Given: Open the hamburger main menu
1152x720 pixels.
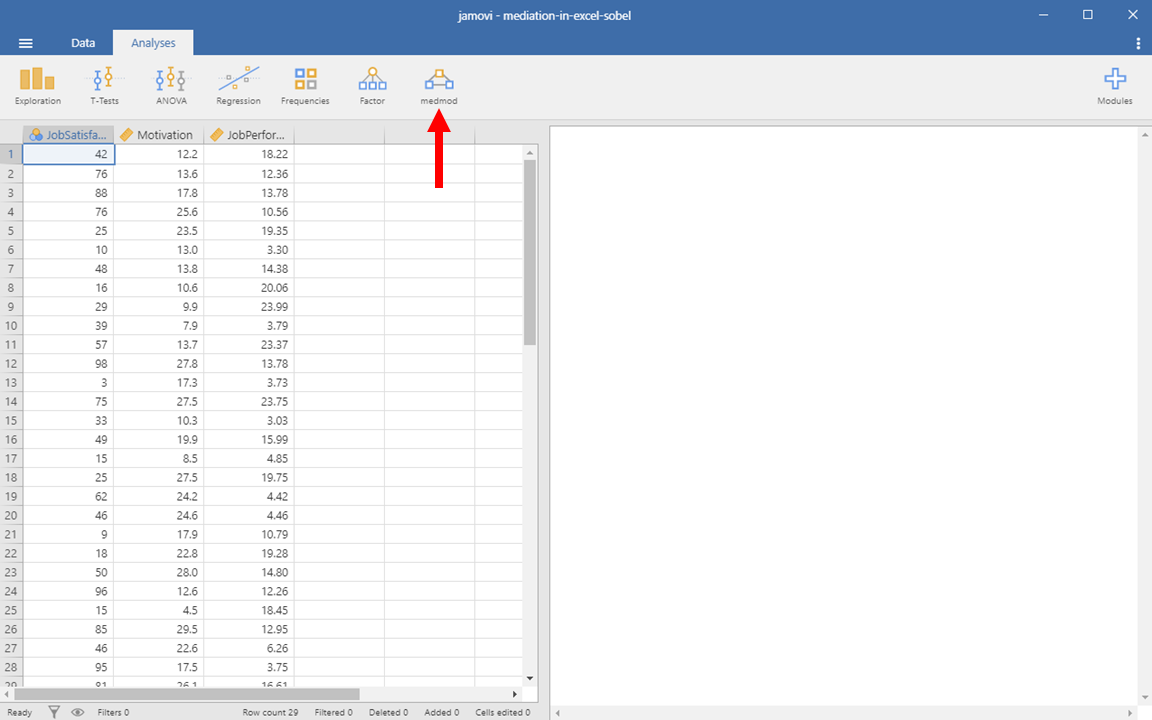Looking at the screenshot, I should click(x=26, y=43).
